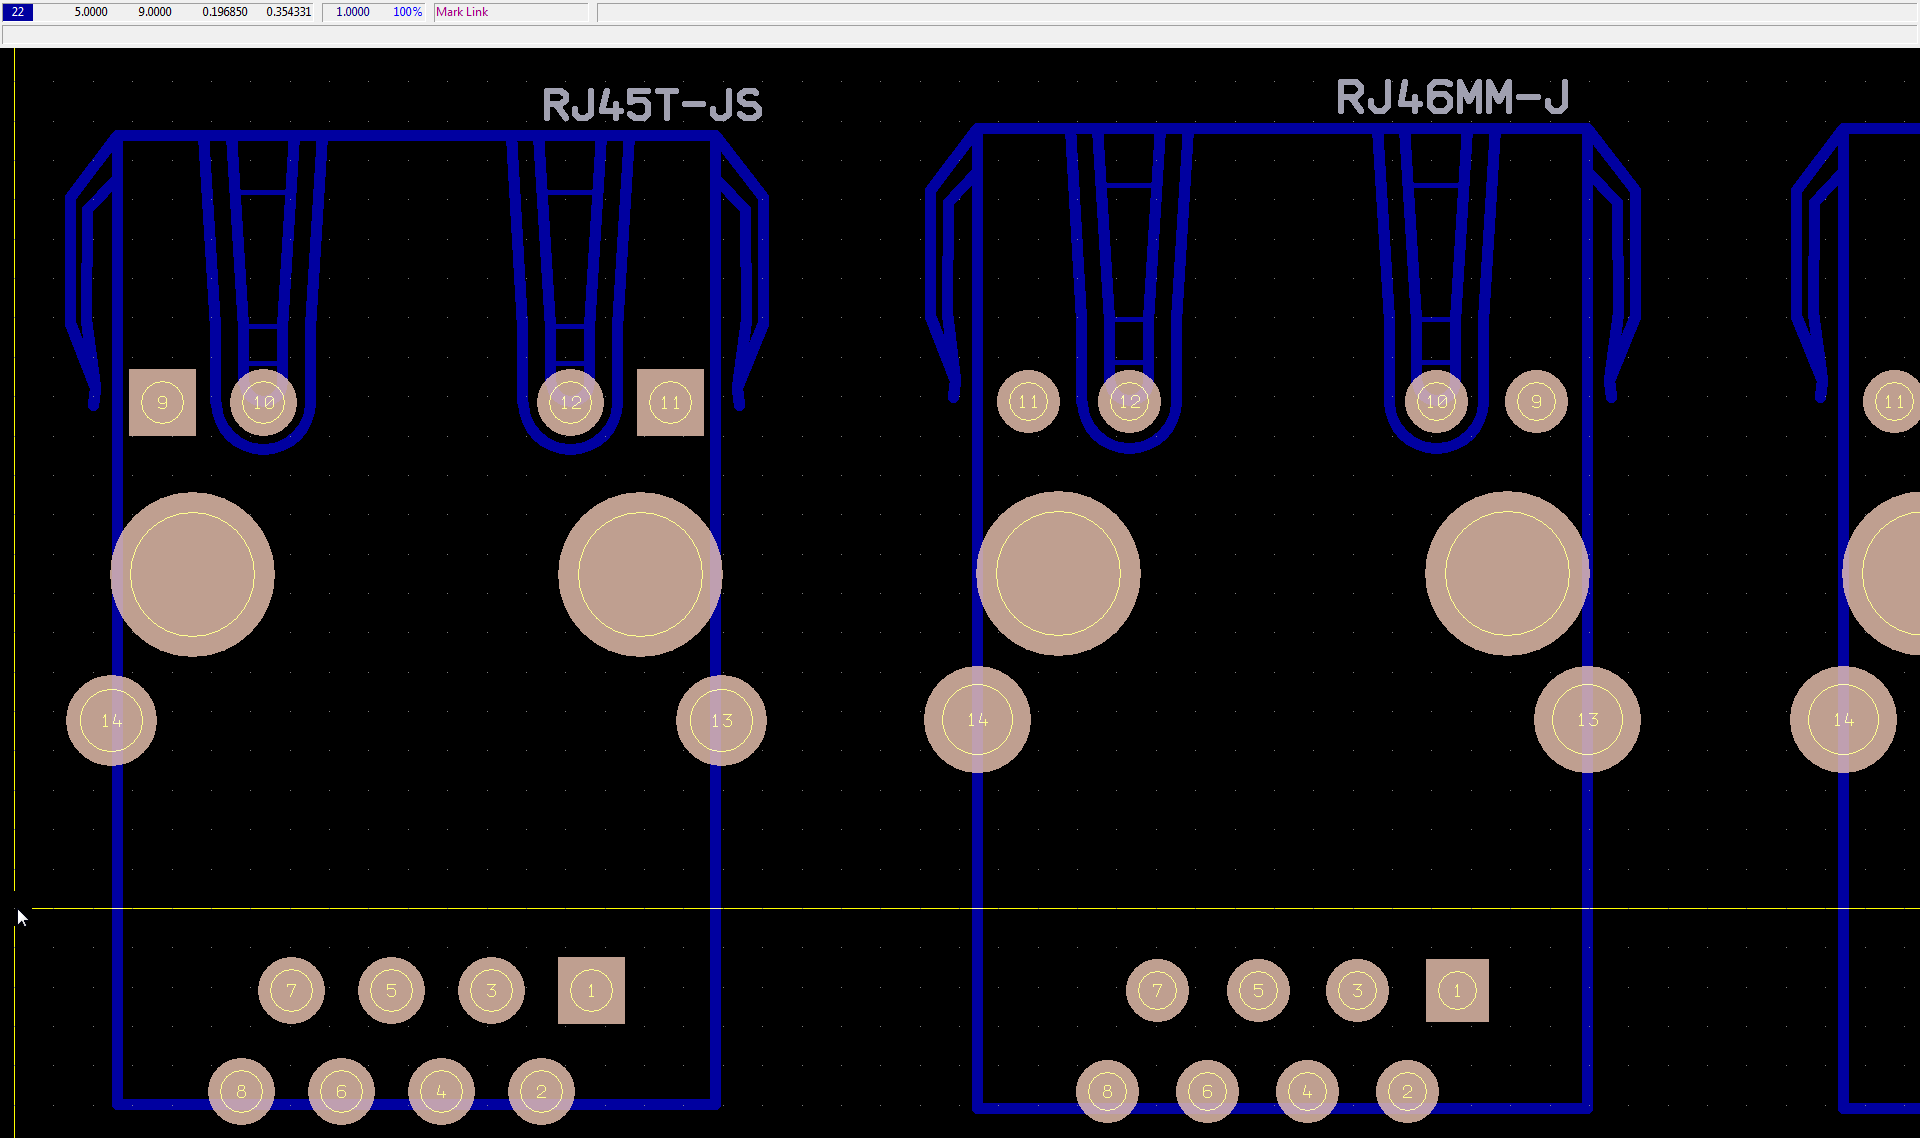This screenshot has width=1920, height=1138.
Task: Click the 9.0000 coordinate value
Action: coord(155,12)
